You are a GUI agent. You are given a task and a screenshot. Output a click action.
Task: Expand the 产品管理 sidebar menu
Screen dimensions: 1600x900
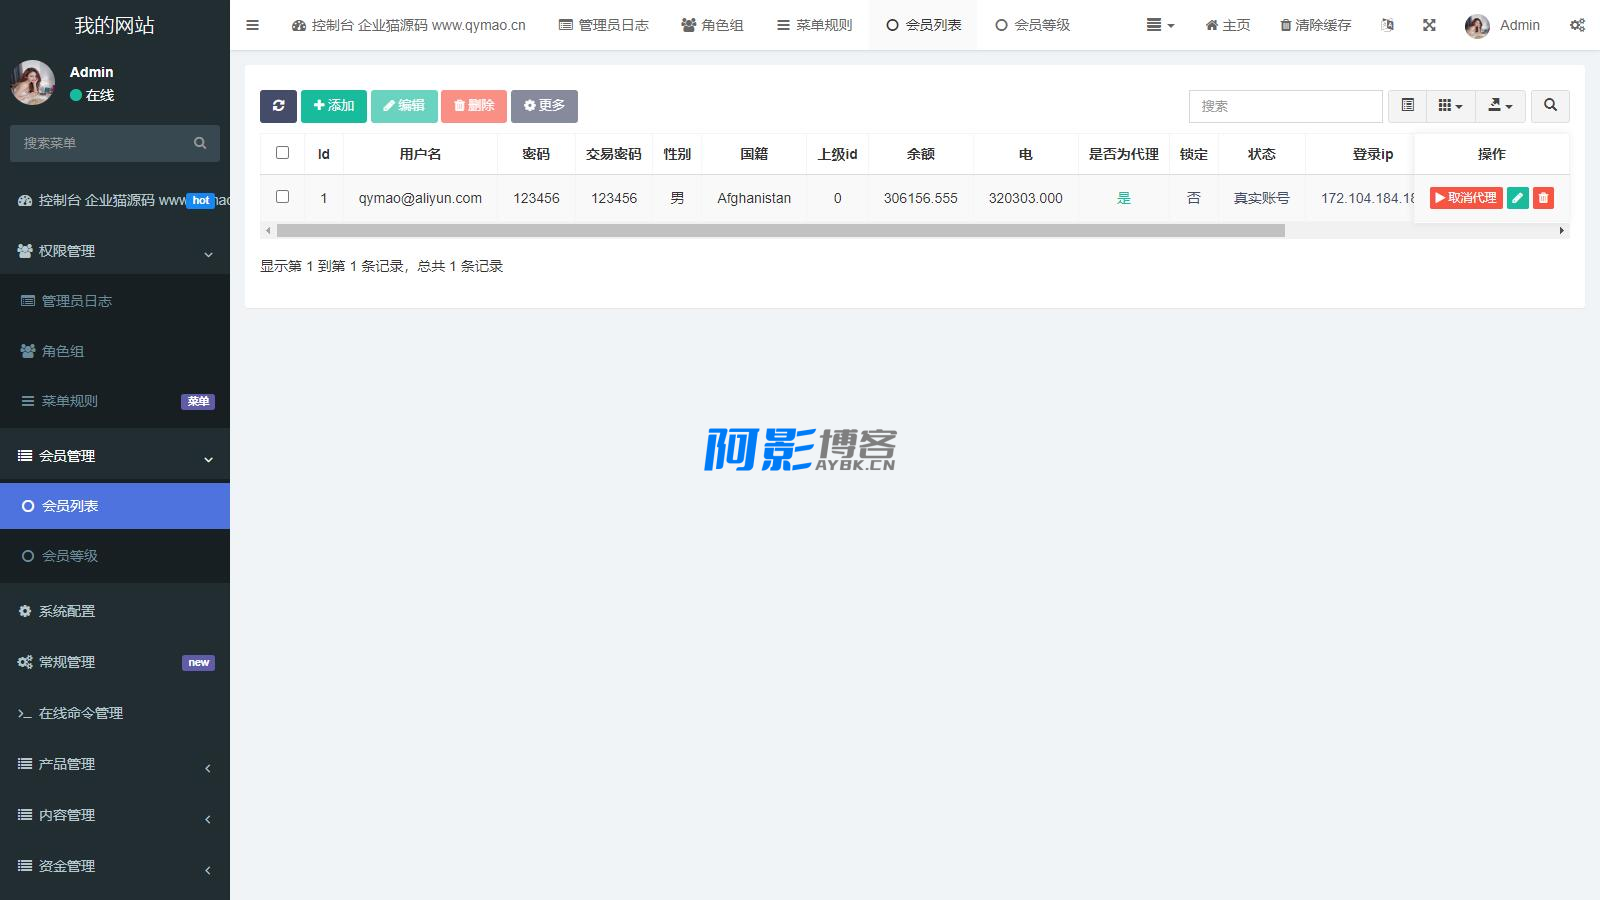point(115,764)
